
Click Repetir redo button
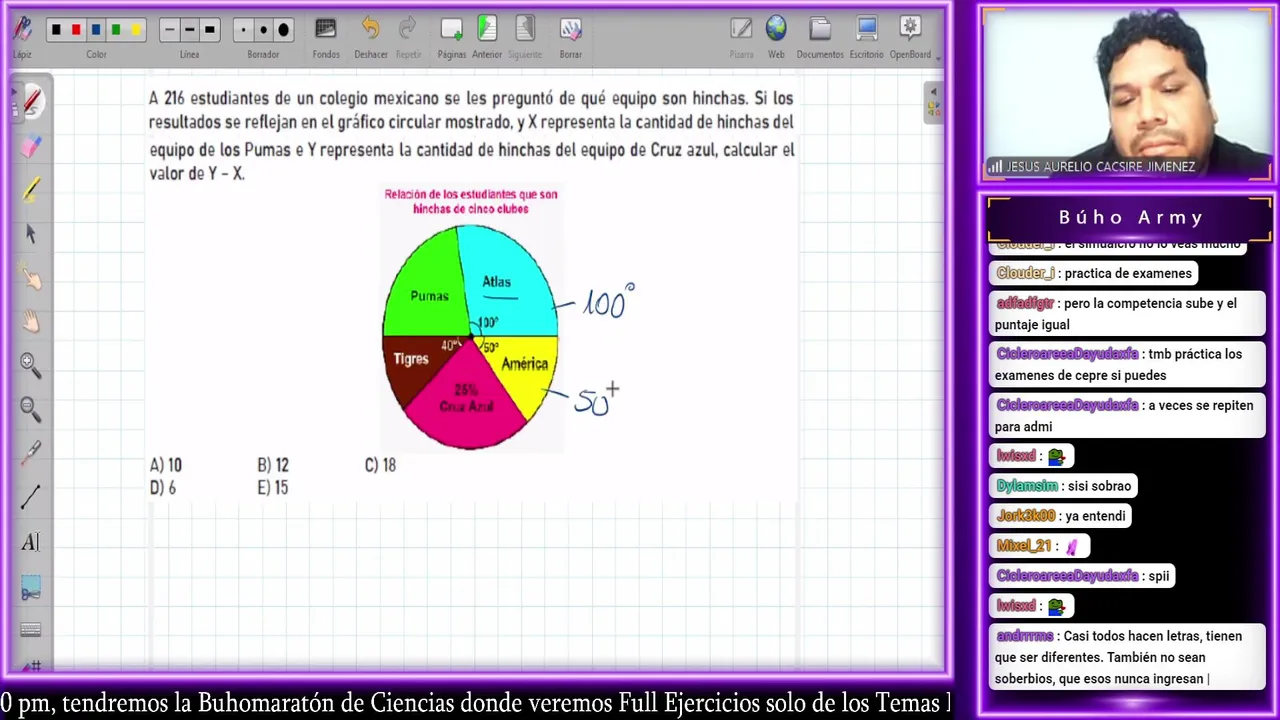click(408, 38)
